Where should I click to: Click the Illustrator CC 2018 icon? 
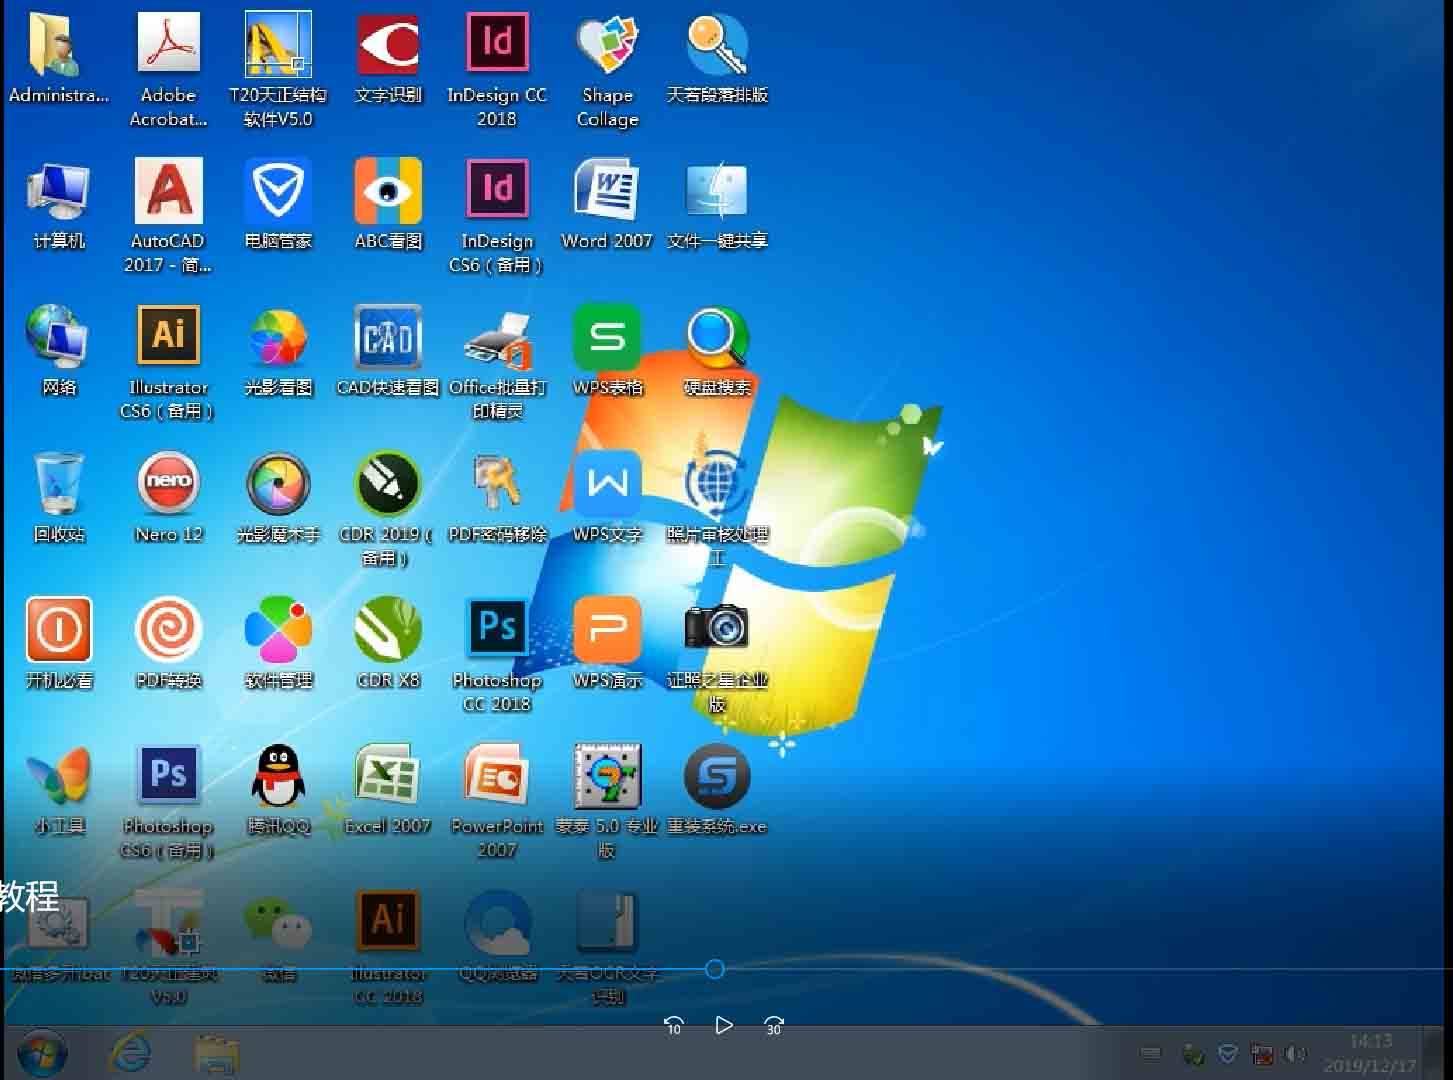point(388,922)
